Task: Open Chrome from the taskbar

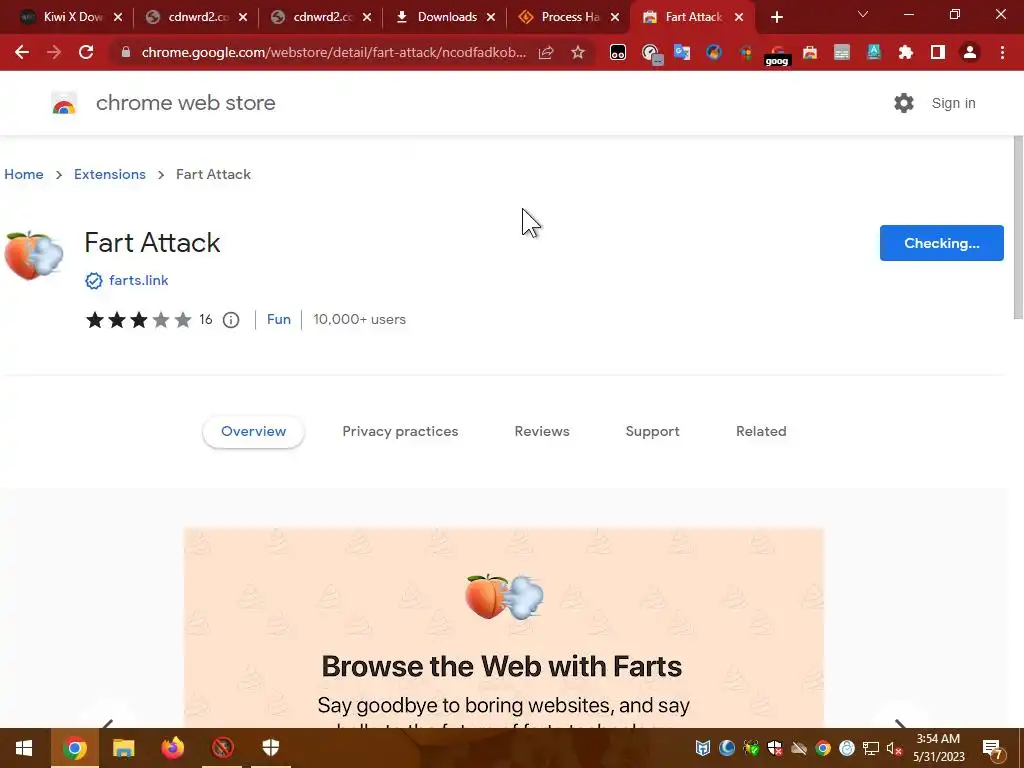Action: (x=74, y=748)
